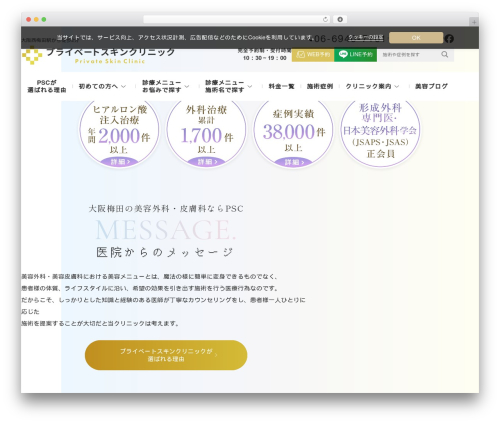Open the cookie settings link
This screenshot has height=423, width=500.
click(x=366, y=37)
